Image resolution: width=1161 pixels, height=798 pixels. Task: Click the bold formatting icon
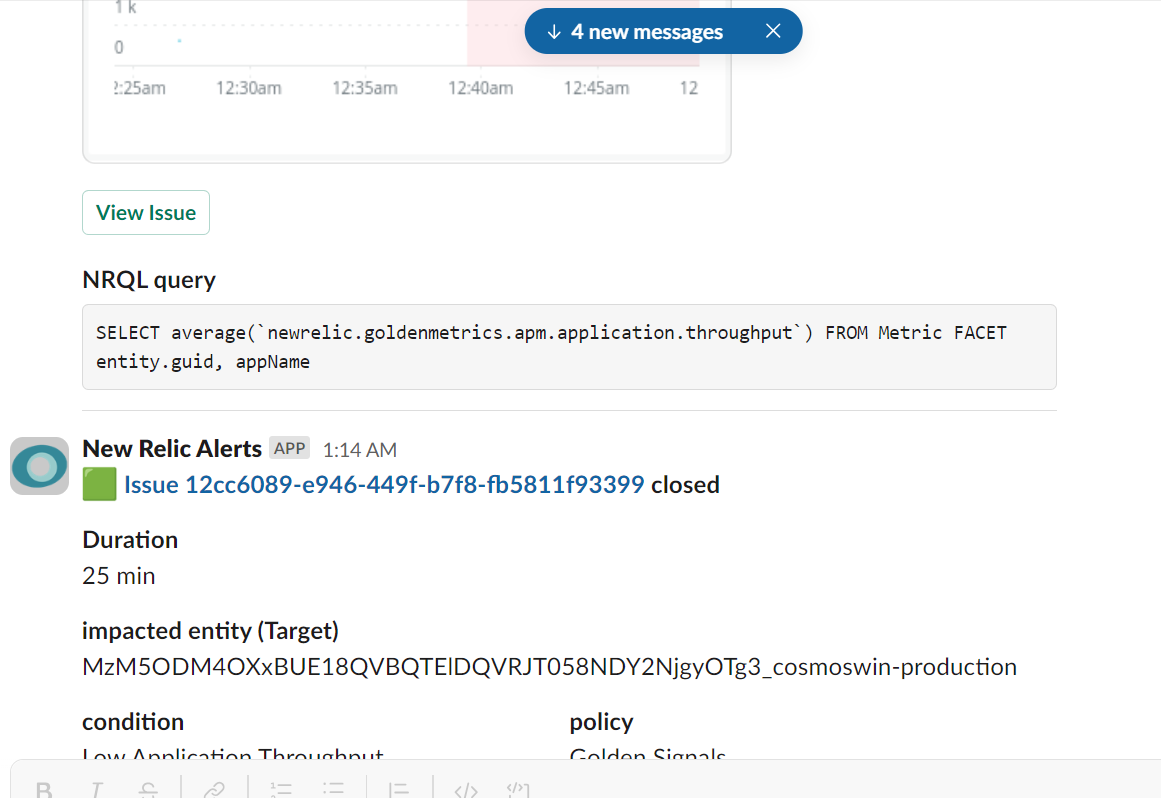tap(44, 790)
